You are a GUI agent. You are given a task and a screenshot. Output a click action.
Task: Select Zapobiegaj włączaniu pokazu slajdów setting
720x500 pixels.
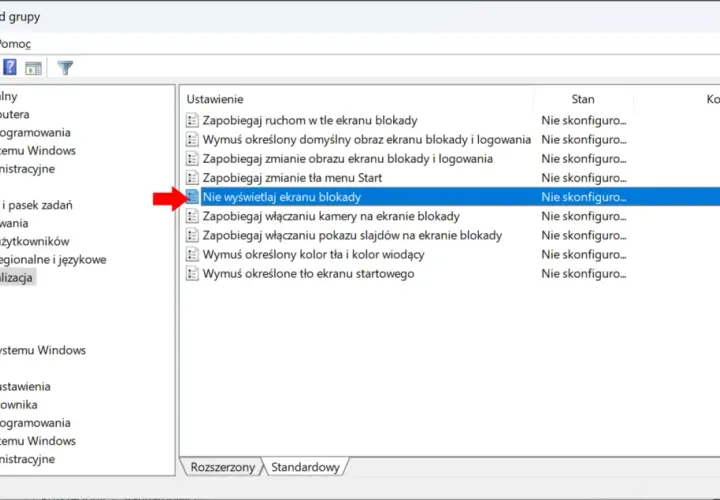352,236
